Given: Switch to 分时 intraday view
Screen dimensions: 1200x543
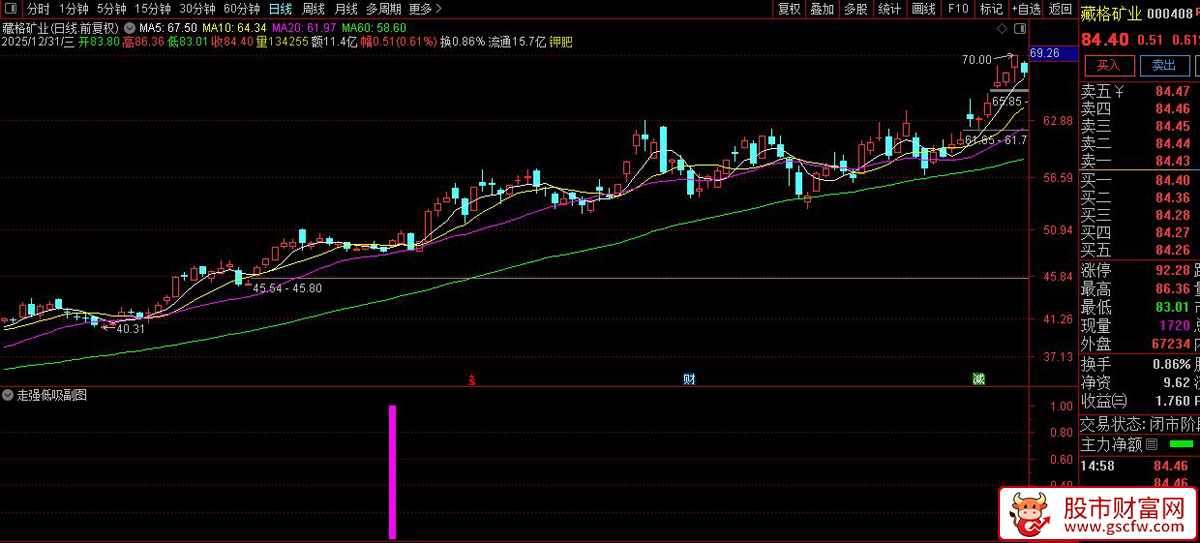Looking at the screenshot, I should tap(38, 9).
